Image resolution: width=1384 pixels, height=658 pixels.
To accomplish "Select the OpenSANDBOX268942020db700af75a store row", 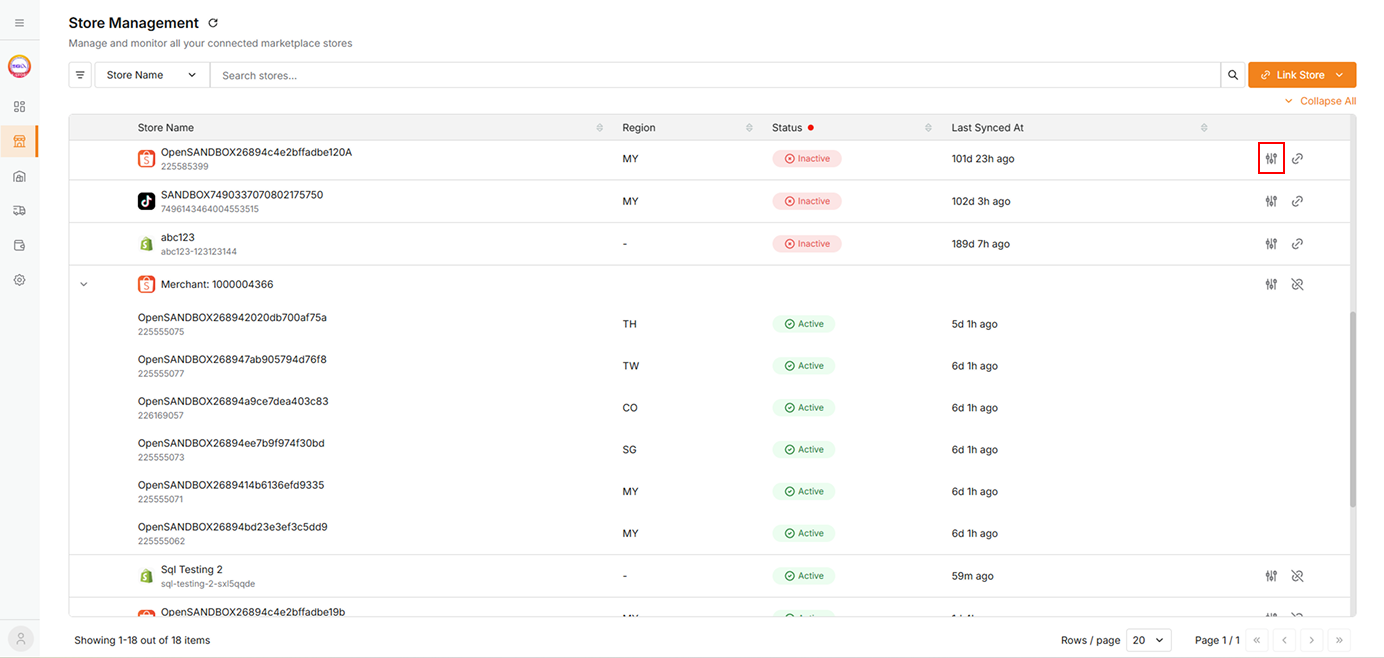I will (x=710, y=324).
